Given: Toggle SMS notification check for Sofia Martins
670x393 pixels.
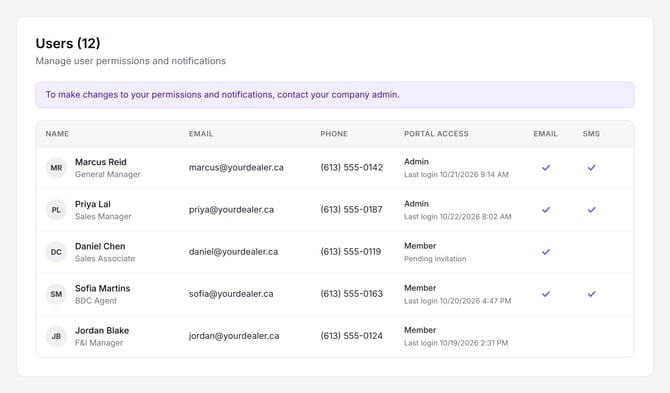Looking at the screenshot, I should (591, 294).
